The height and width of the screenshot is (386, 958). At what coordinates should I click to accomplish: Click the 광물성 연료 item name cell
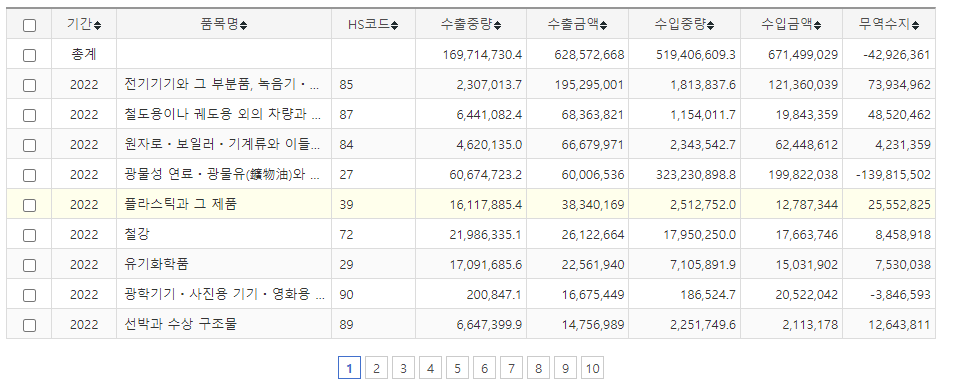tap(224, 175)
